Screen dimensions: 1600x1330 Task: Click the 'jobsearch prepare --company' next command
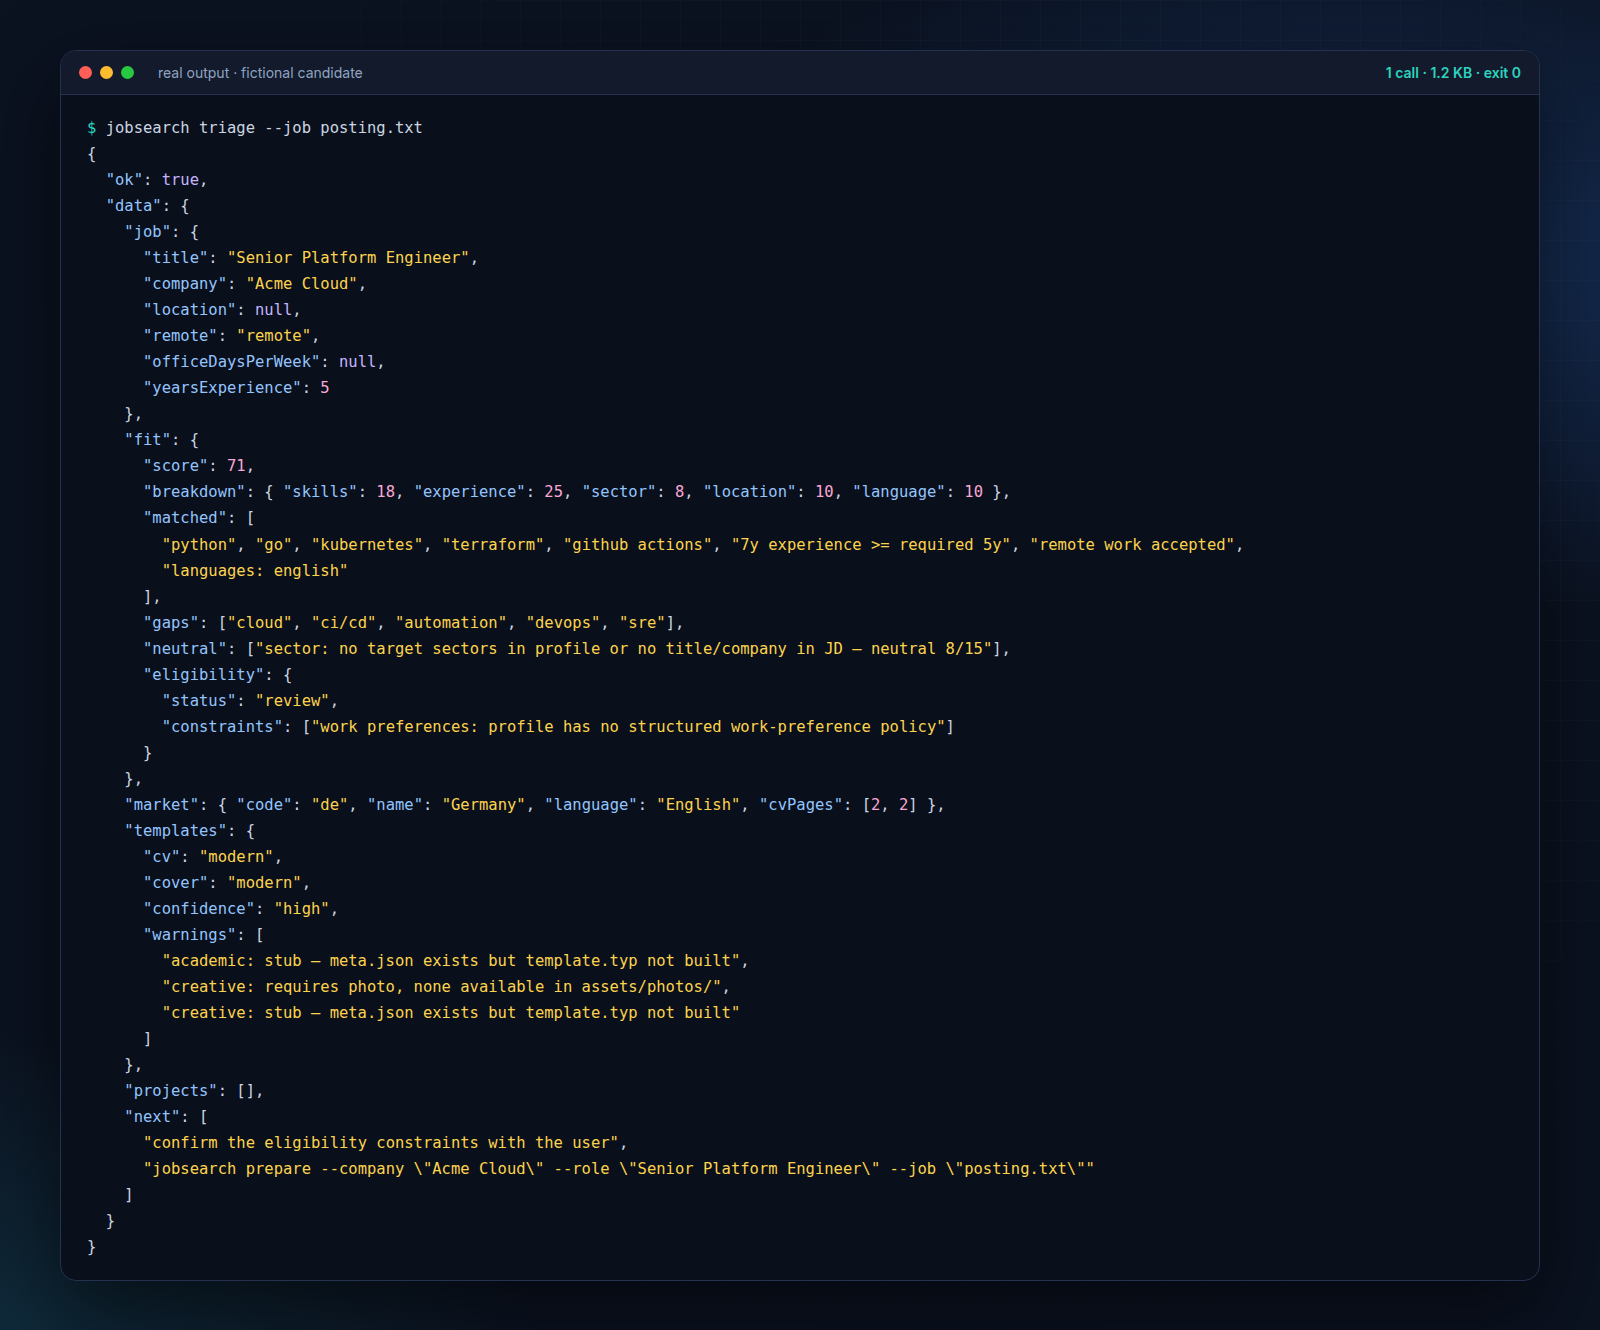619,1169
